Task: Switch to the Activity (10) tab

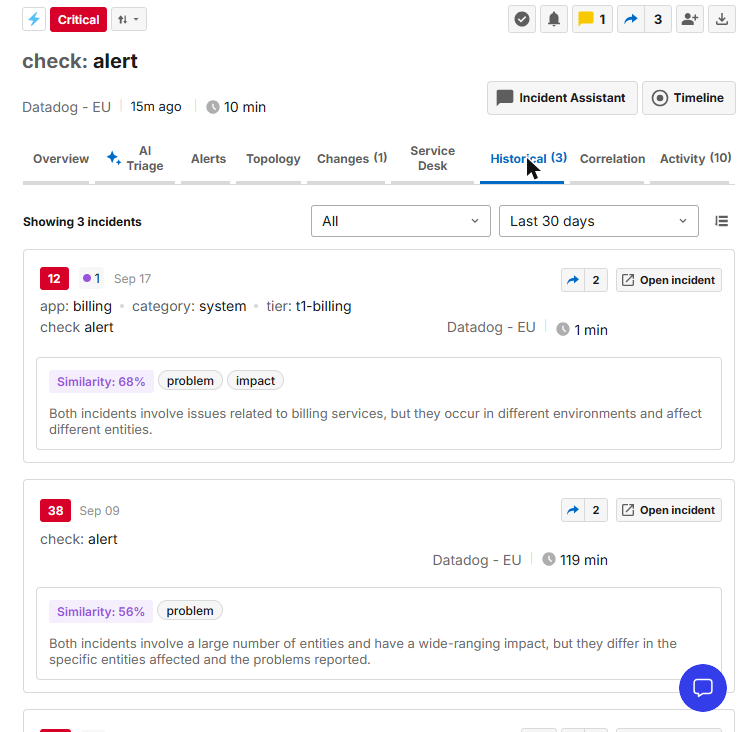Action: [695, 159]
